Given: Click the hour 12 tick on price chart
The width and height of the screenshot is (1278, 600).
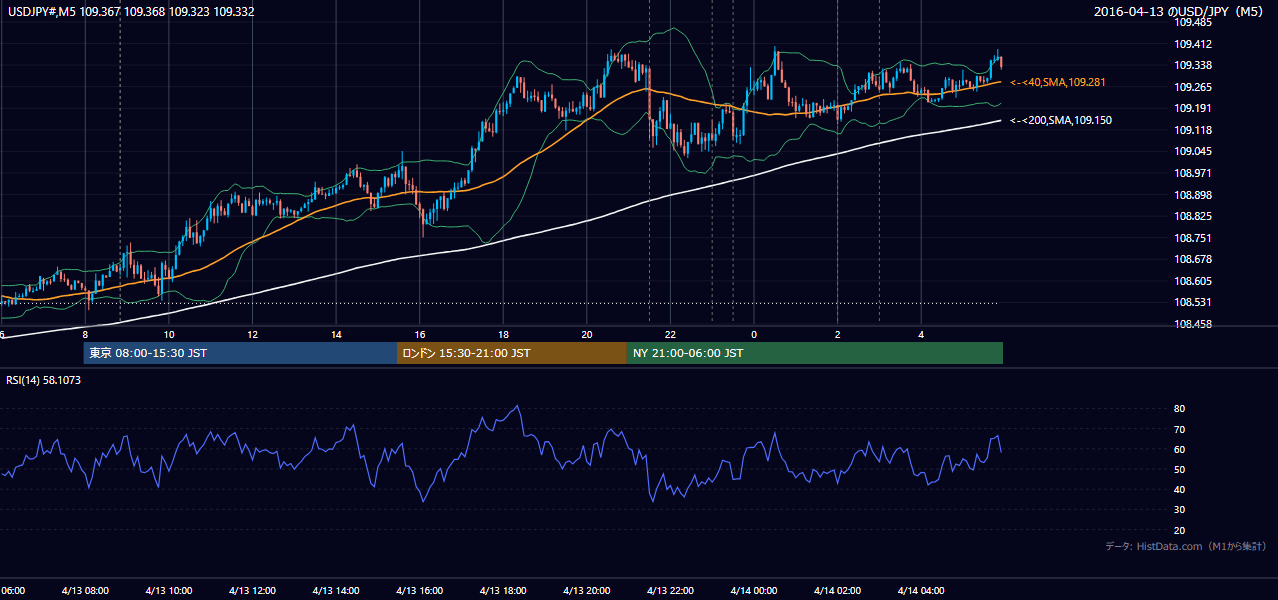Looking at the screenshot, I should click(x=253, y=334).
